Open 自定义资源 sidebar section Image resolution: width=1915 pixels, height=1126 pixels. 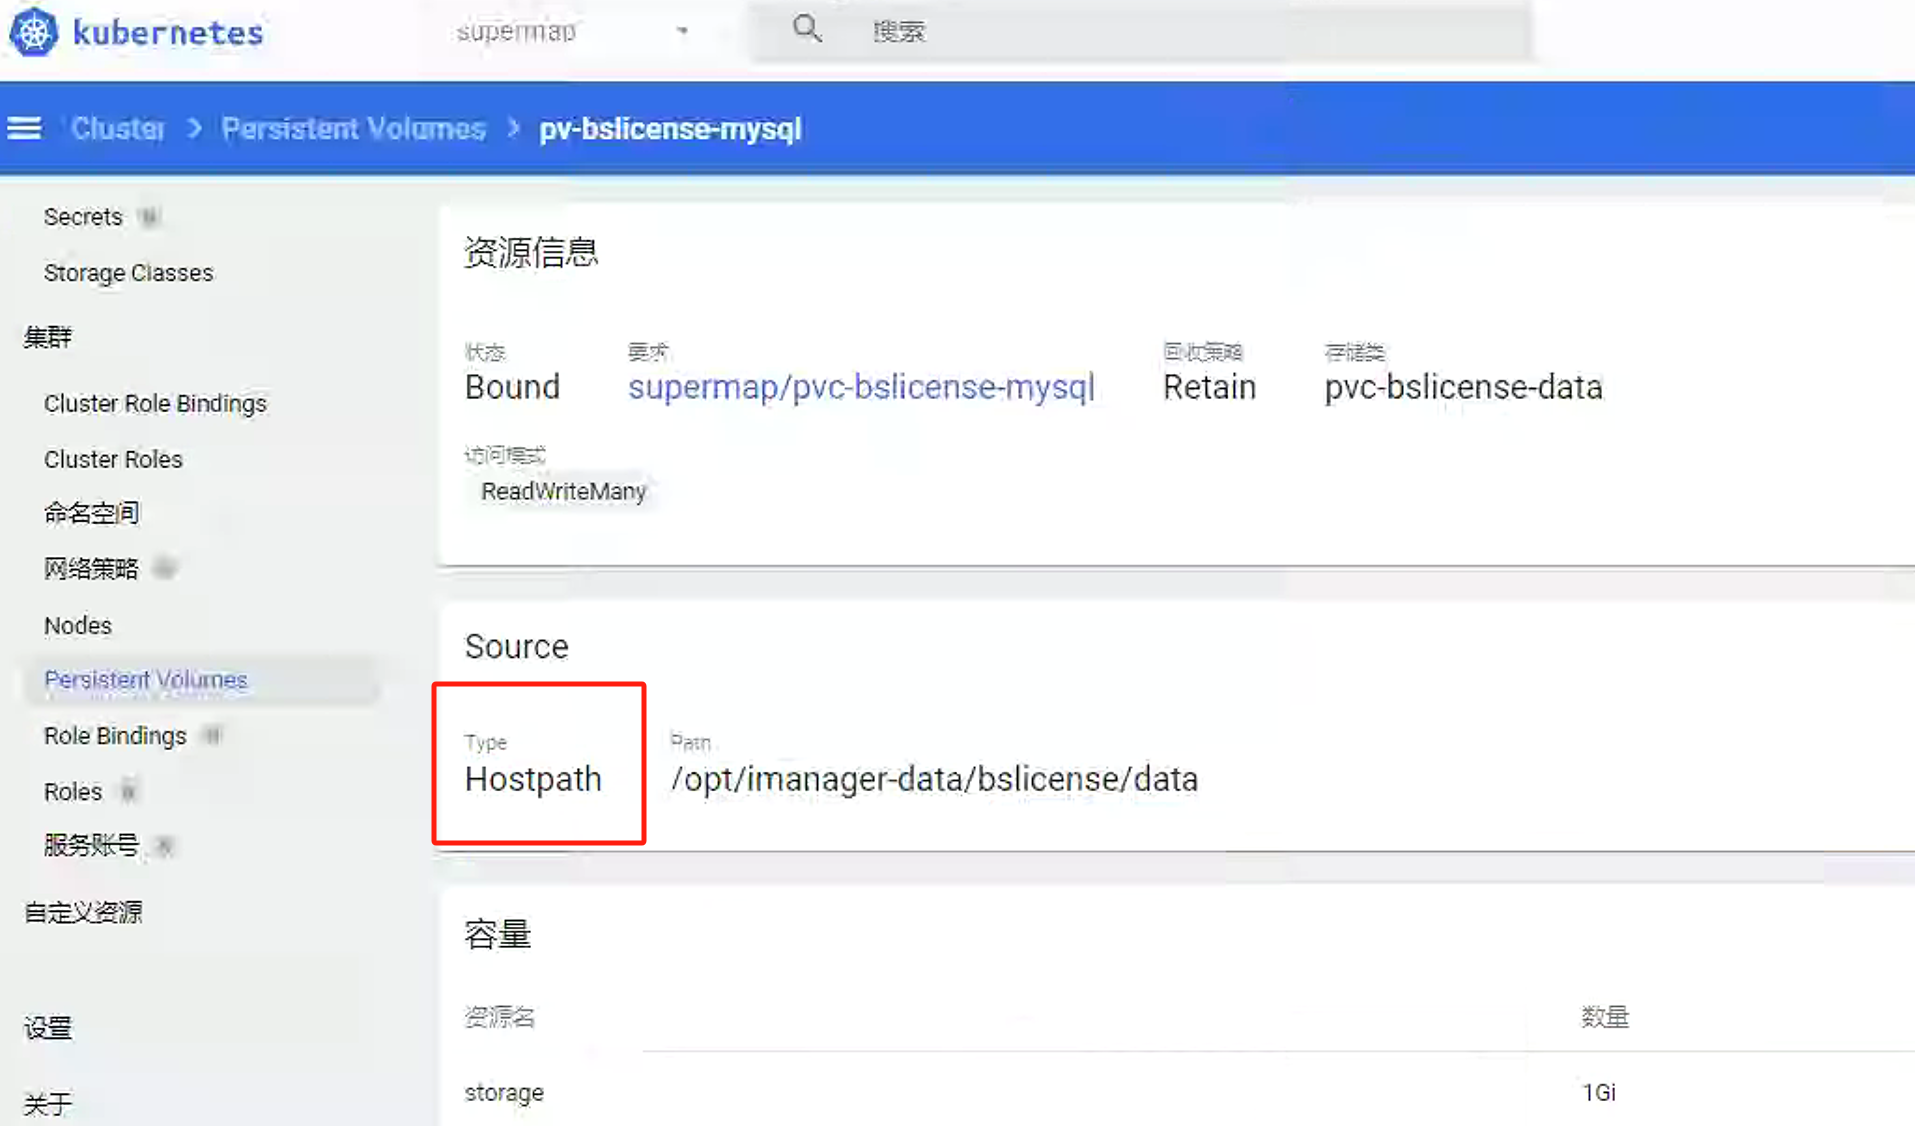[x=83, y=913]
